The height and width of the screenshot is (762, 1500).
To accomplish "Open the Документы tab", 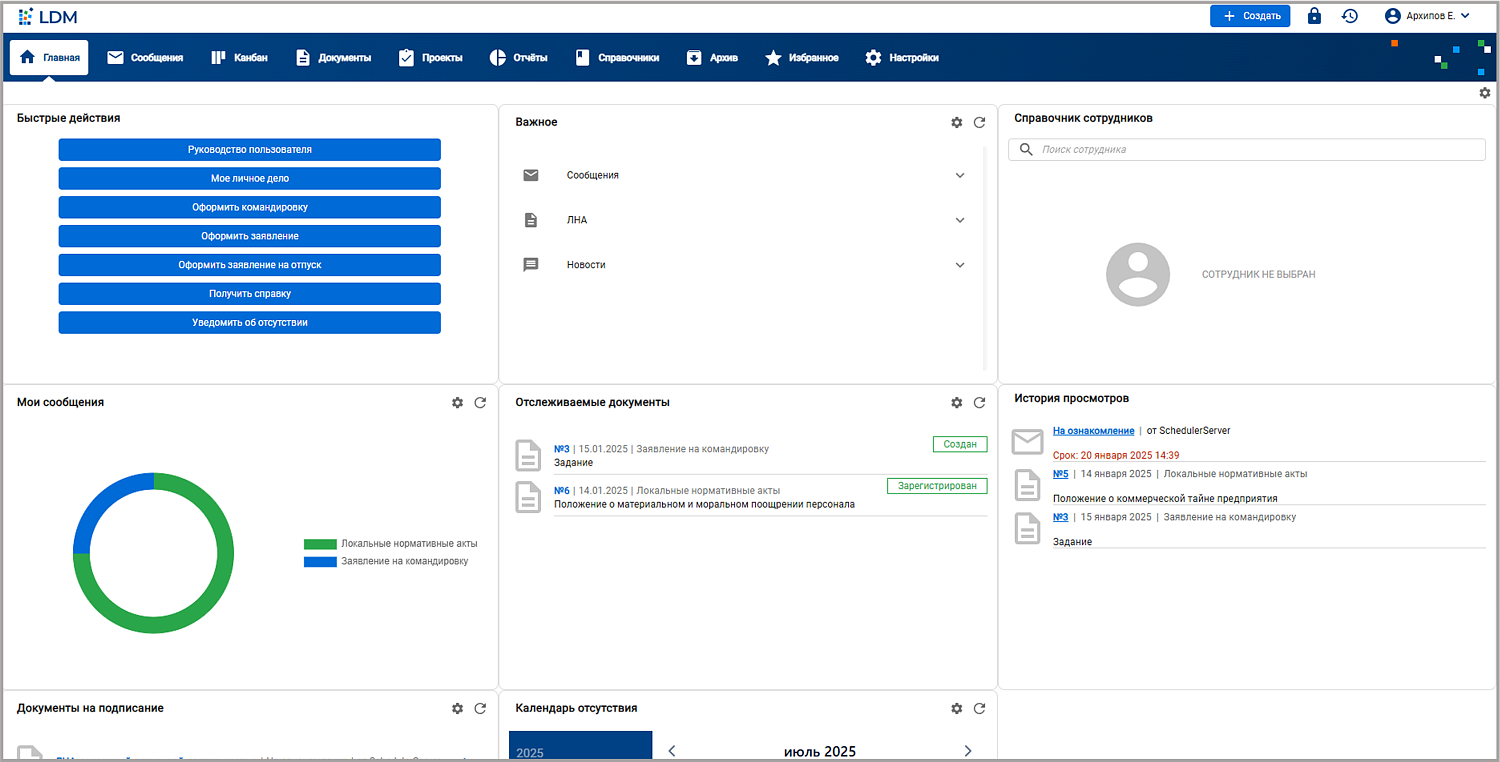I will pyautogui.click(x=333, y=57).
